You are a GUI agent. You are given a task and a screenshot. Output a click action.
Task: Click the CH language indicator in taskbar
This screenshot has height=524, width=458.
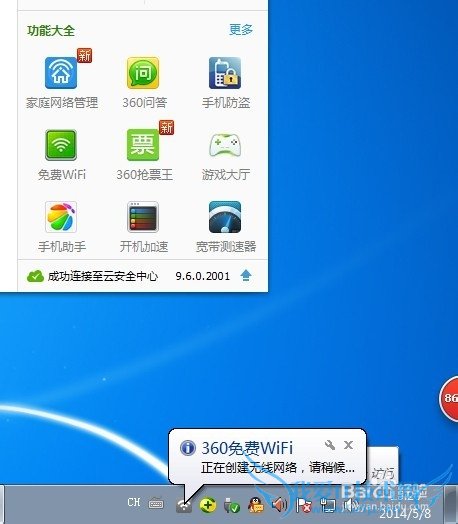[x=134, y=502]
